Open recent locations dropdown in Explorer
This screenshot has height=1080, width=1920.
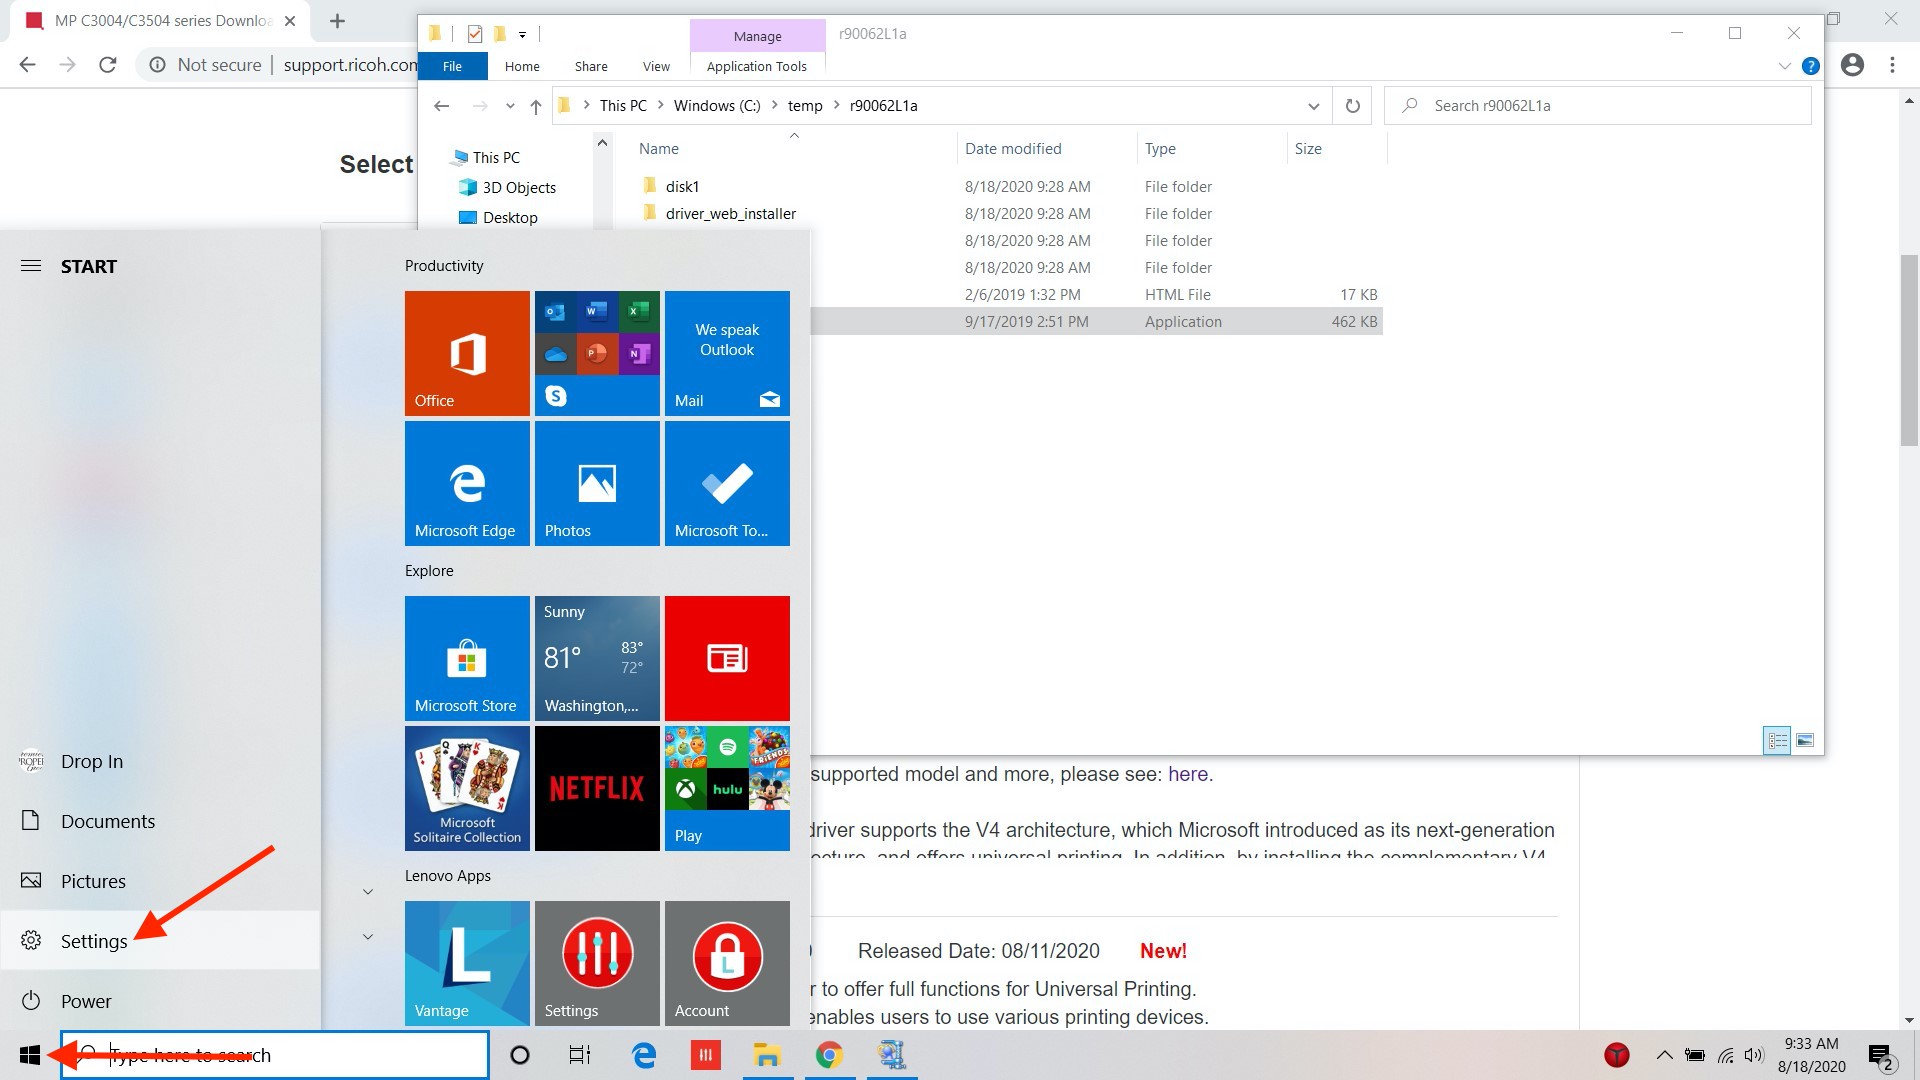pyautogui.click(x=510, y=106)
